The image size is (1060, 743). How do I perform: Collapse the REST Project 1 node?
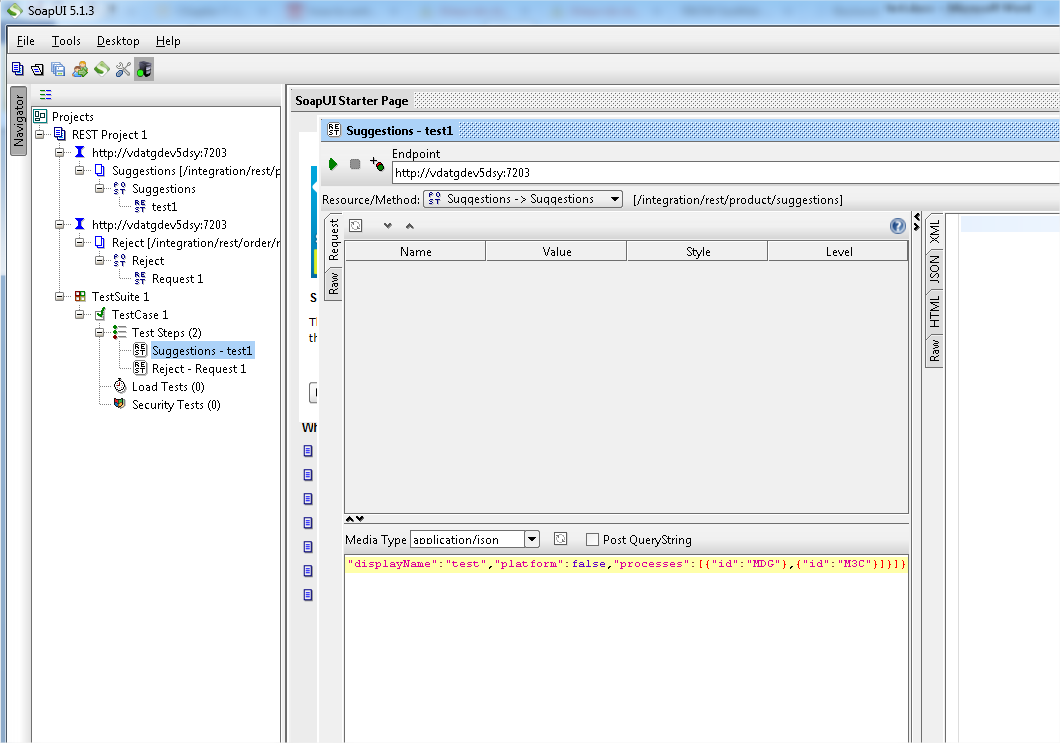40,135
